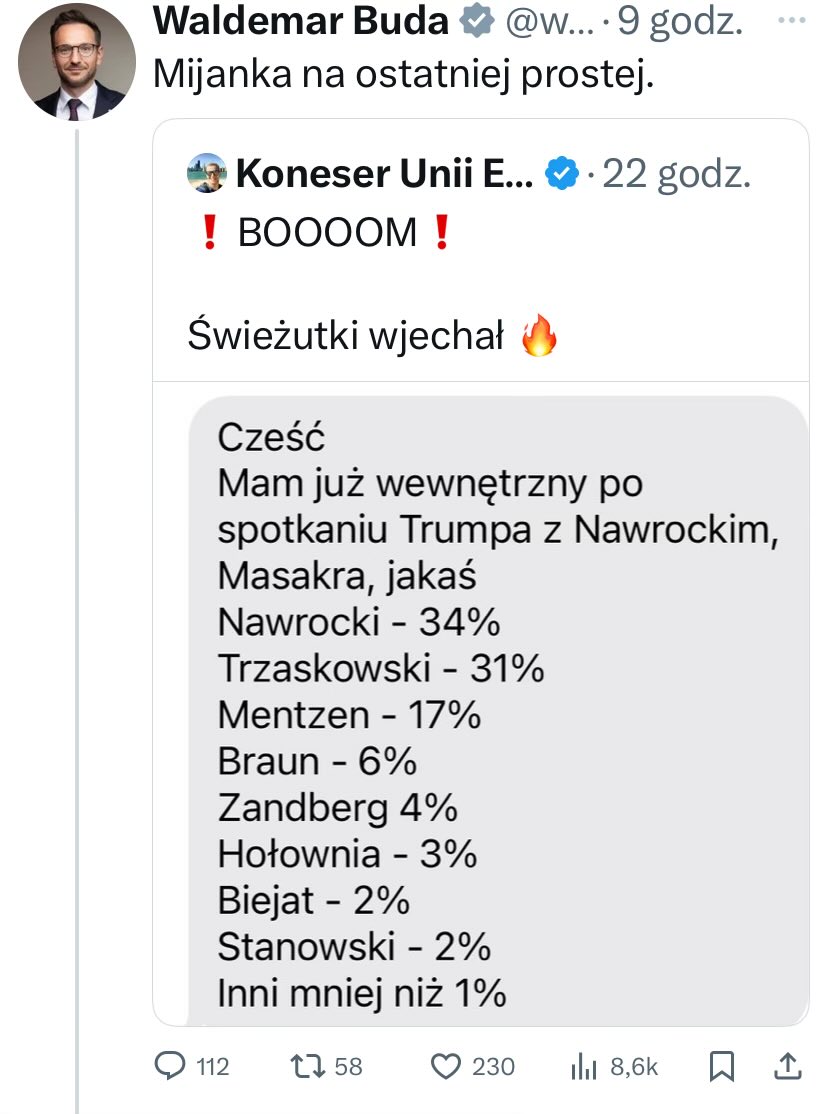Open Waldemar Buda's profile name link
828x1114 pixels.
(x=301, y=21)
